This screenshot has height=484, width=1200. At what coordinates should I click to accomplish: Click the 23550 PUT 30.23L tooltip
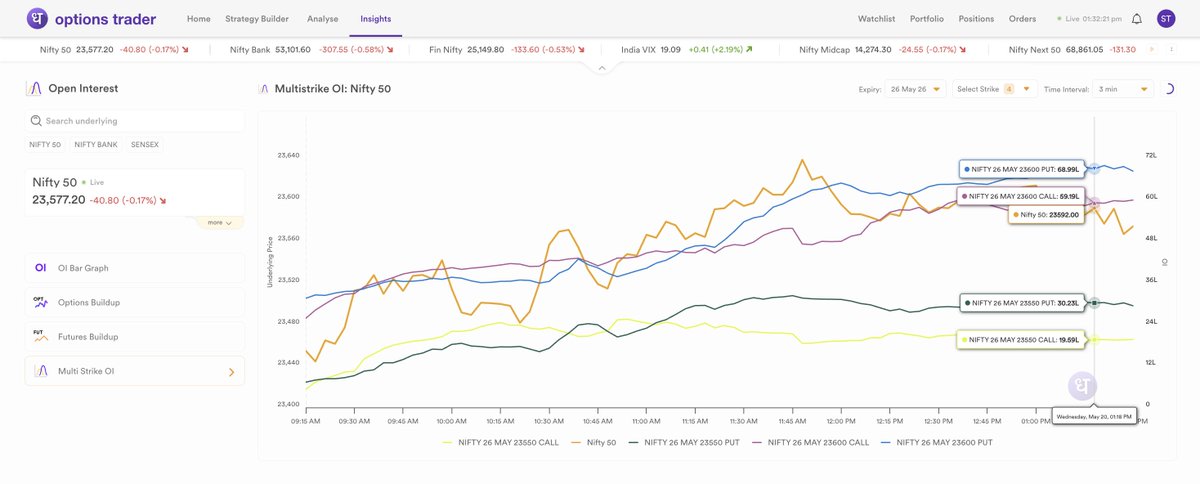pyautogui.click(x=1021, y=301)
